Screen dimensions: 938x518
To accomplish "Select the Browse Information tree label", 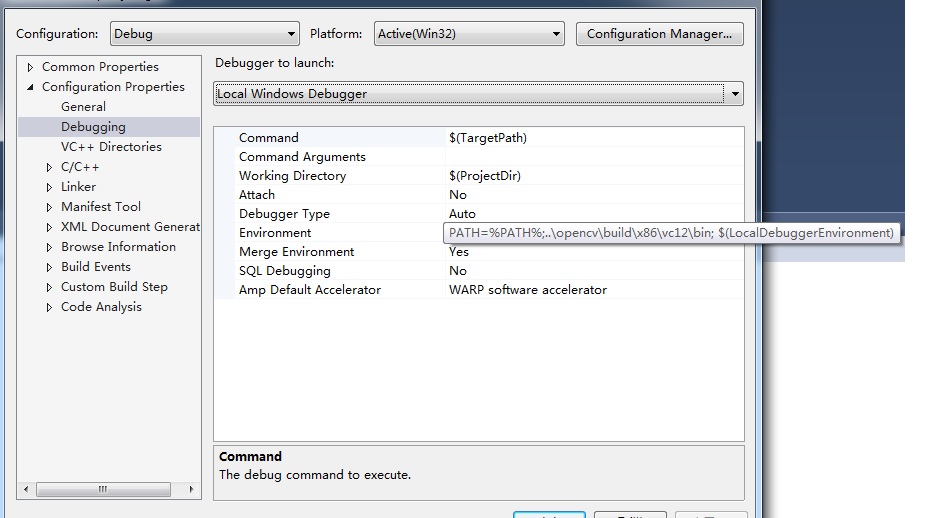I will pos(118,247).
